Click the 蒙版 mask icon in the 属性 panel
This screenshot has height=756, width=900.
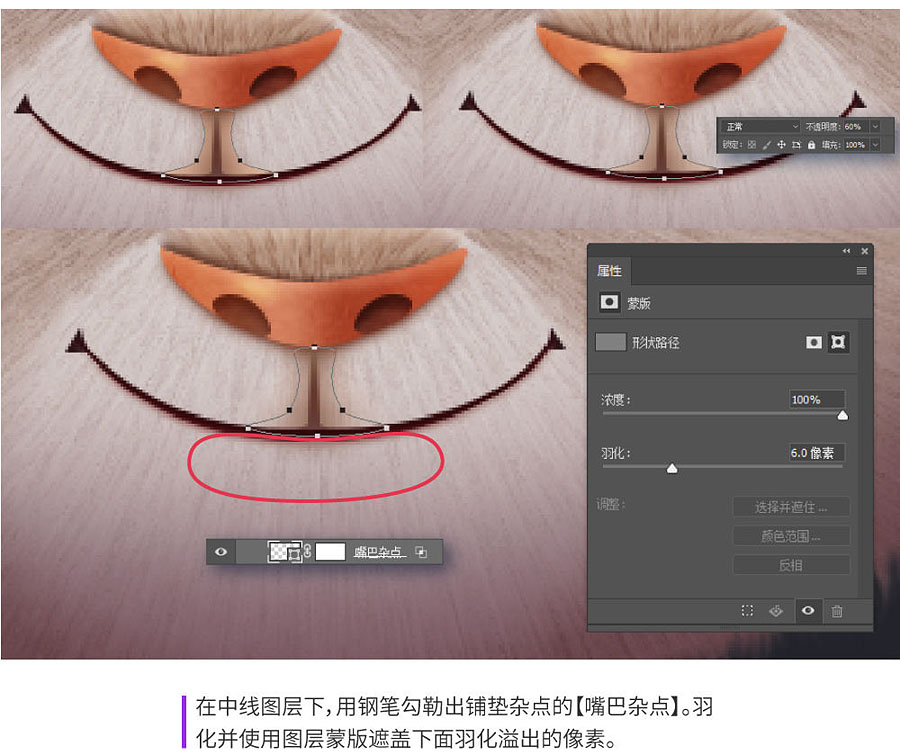pos(609,301)
